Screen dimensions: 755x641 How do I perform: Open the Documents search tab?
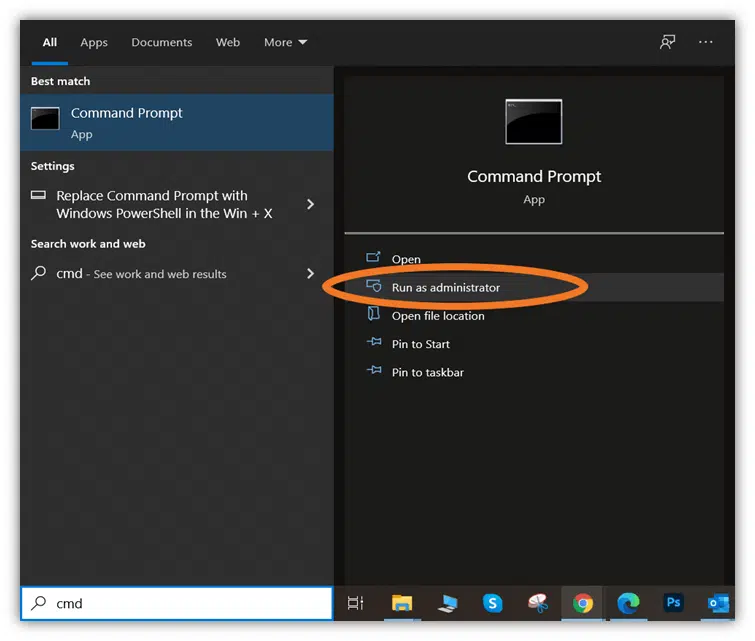coord(162,42)
